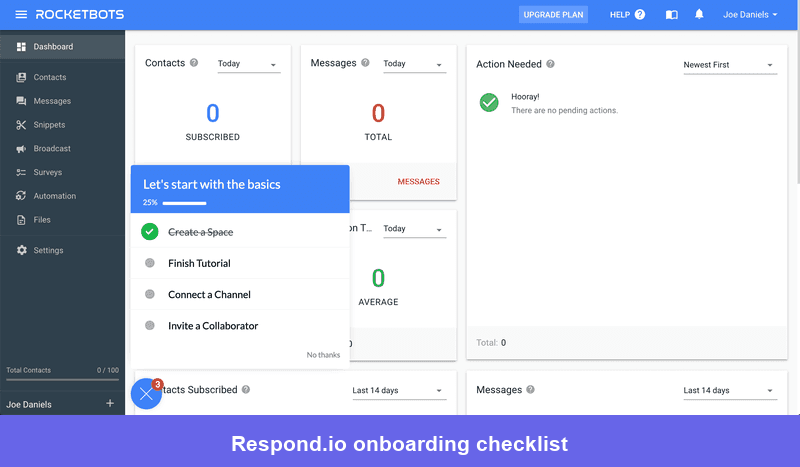Open Settings from sidebar
800x467 pixels.
(x=62, y=250)
